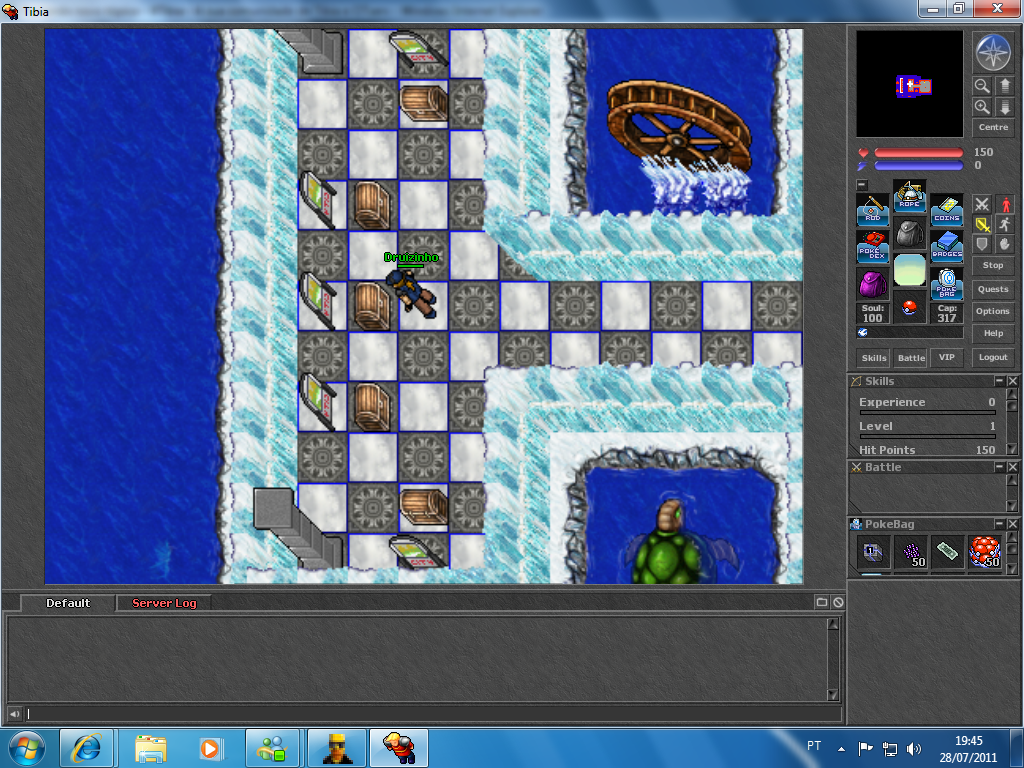
Task: Open Internet Explorer from the taskbar
Action: (x=87, y=748)
